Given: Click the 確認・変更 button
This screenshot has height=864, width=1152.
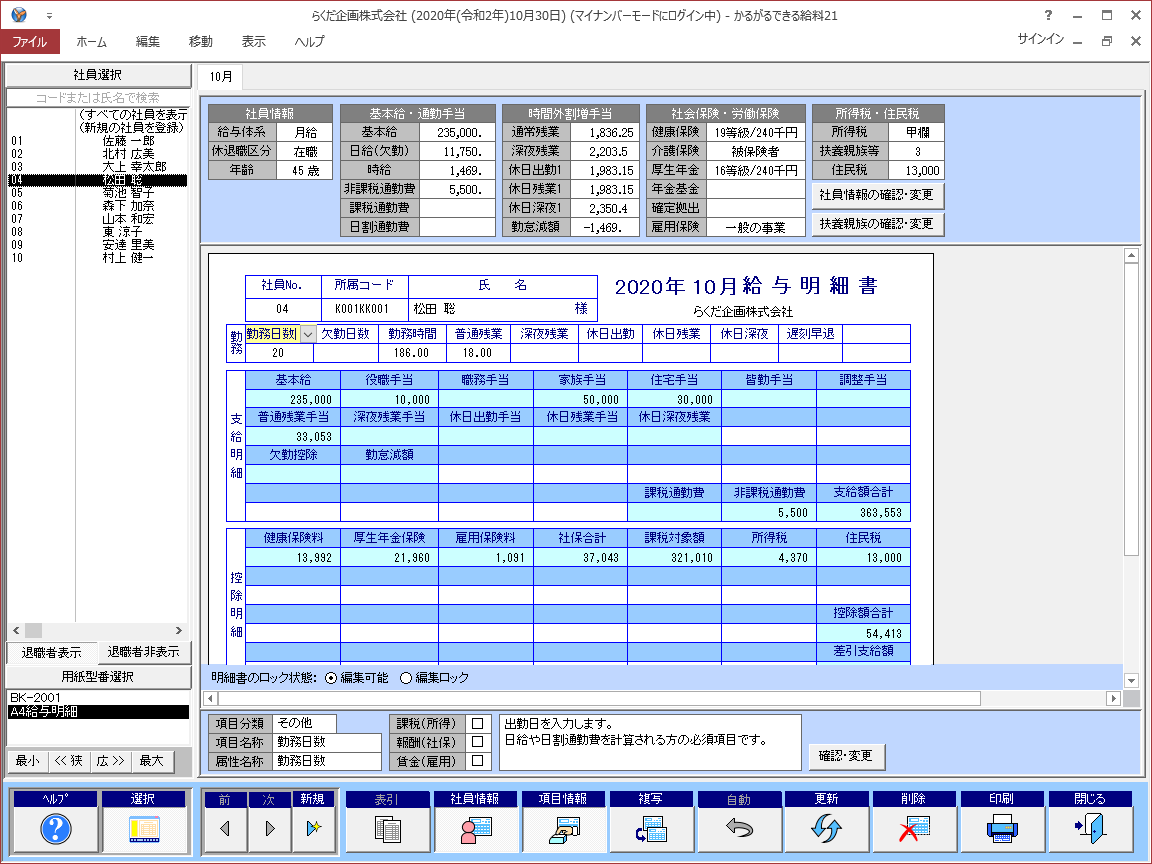Looking at the screenshot, I should [x=846, y=756].
